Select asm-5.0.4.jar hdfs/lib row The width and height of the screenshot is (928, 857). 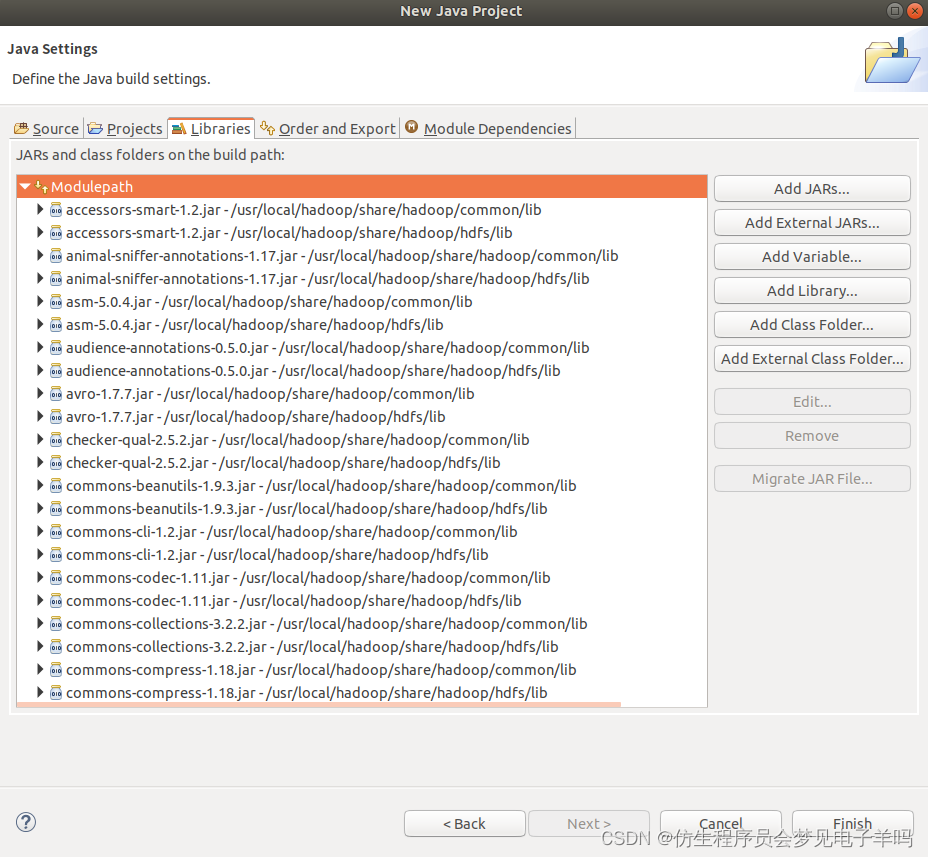click(362, 325)
